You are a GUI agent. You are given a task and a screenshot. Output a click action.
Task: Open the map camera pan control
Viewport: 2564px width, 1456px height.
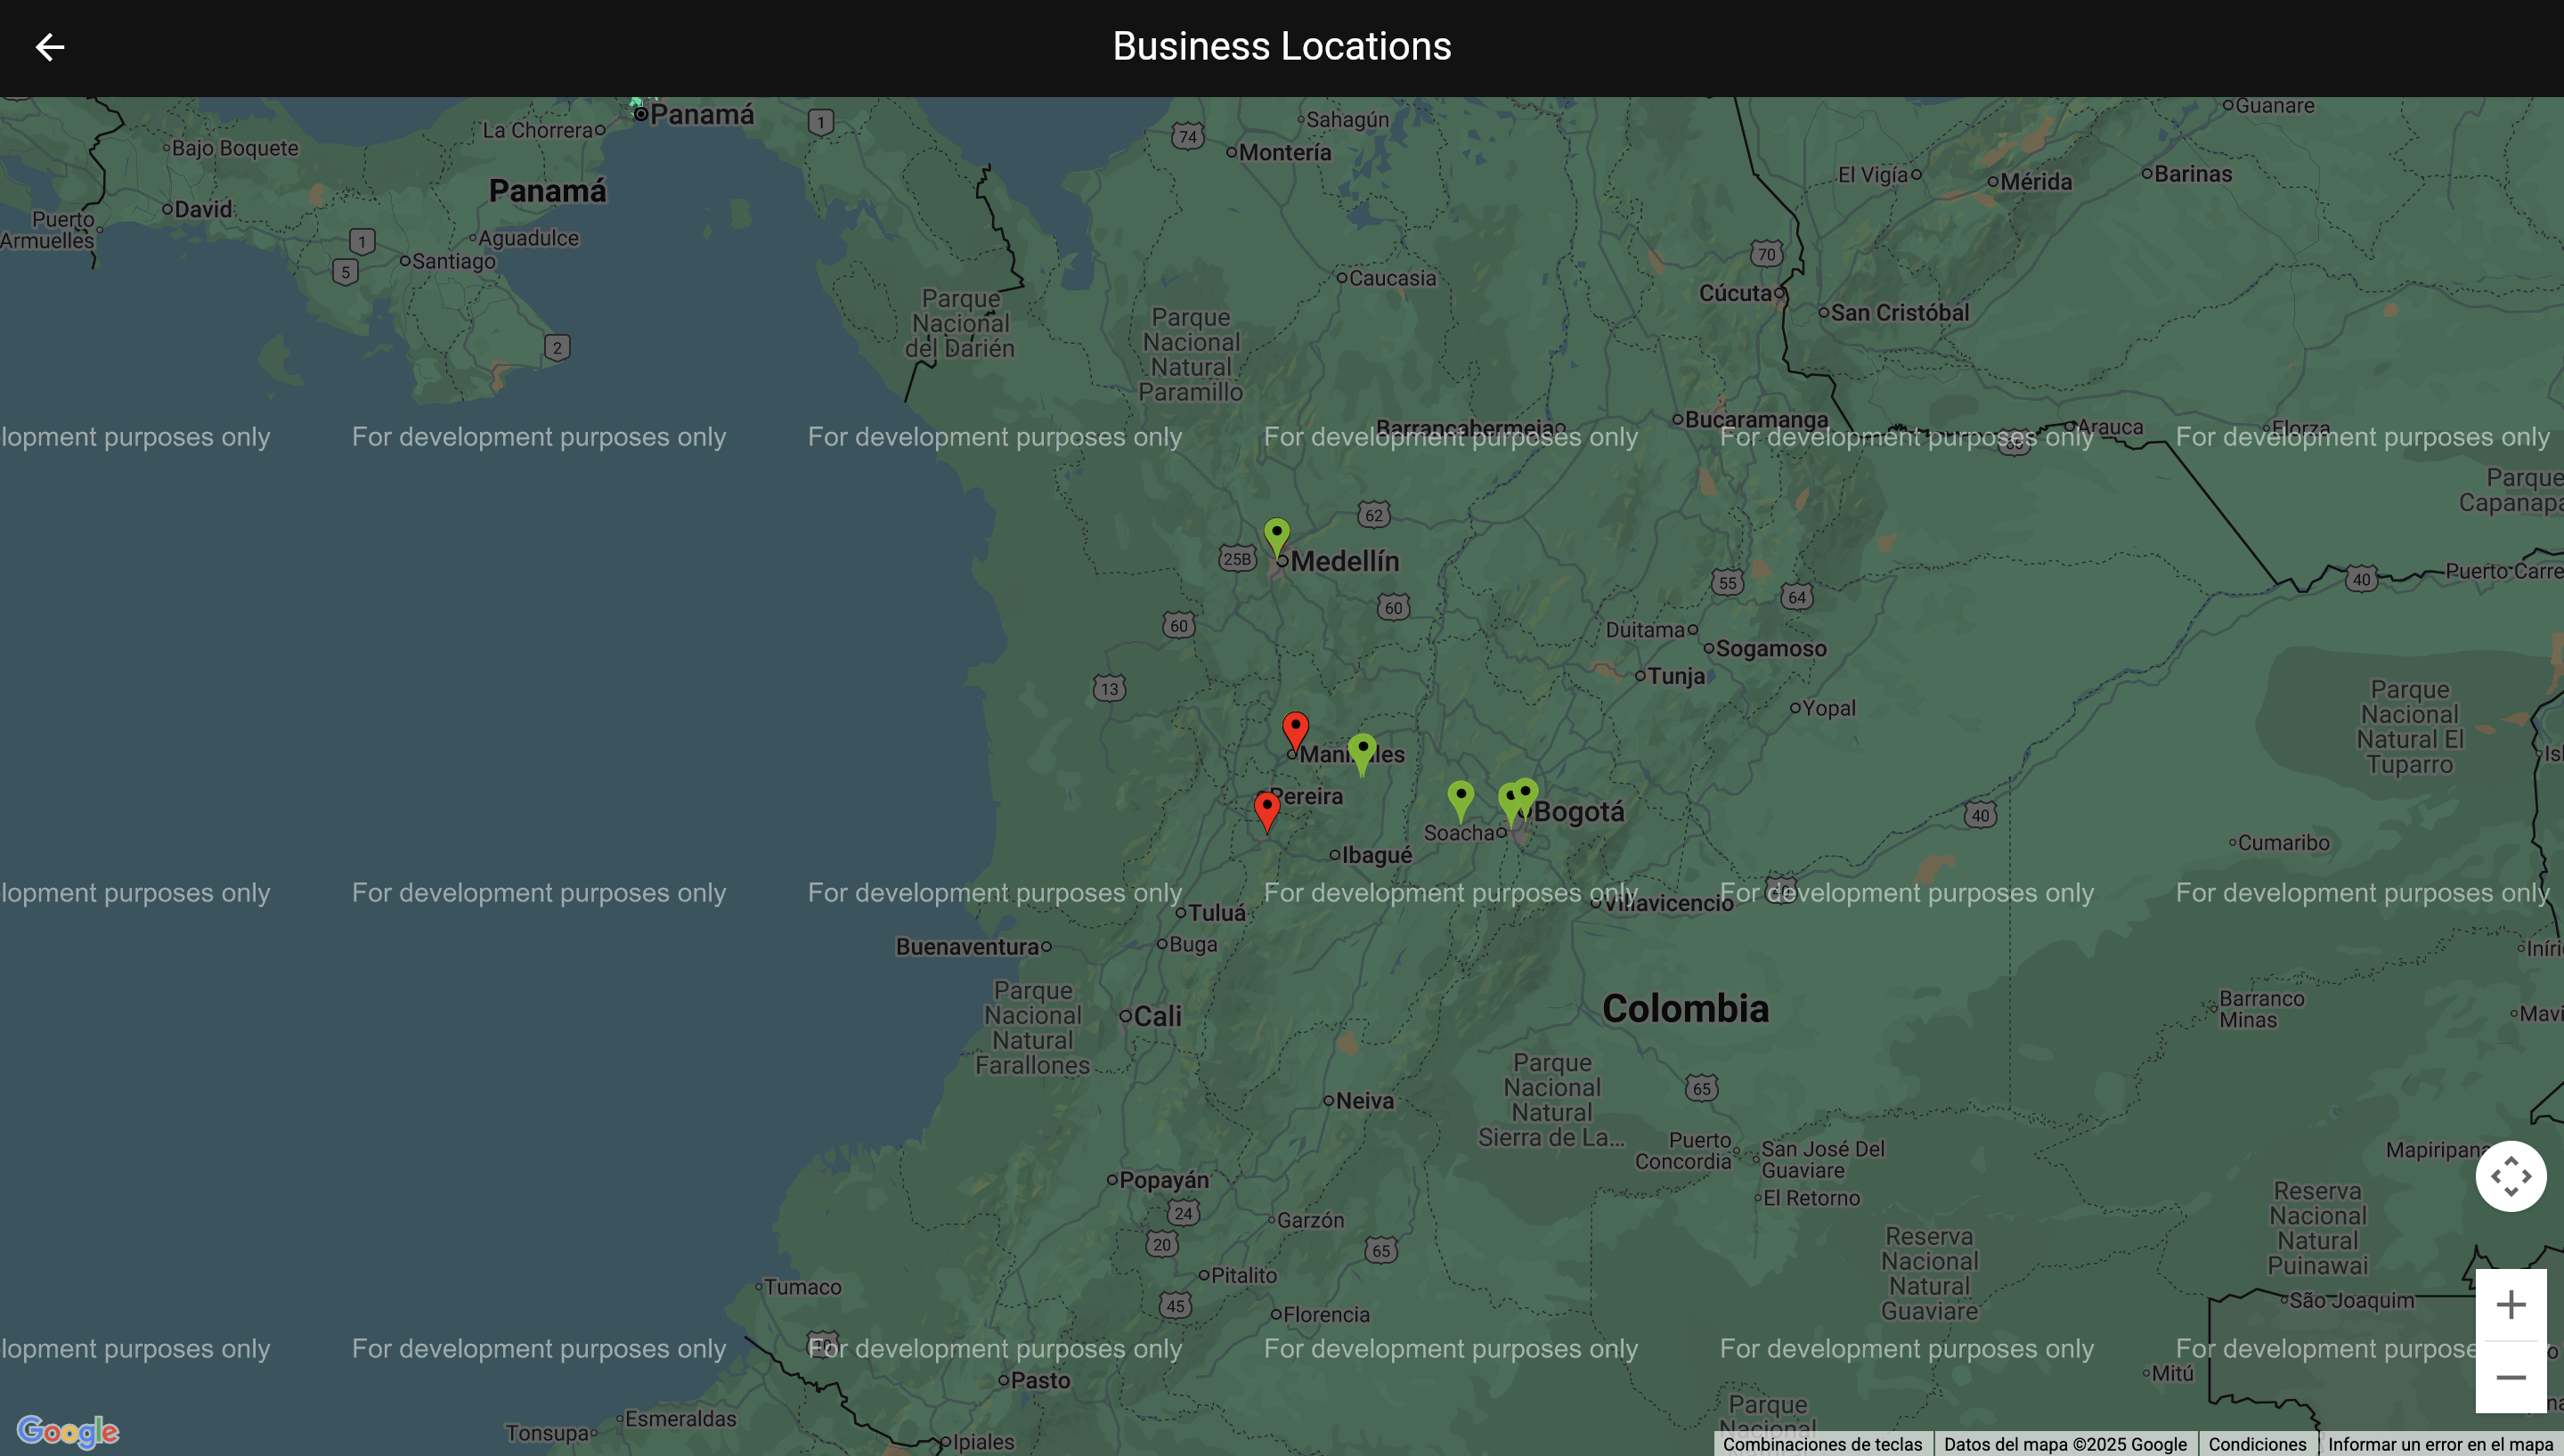(x=2510, y=1176)
